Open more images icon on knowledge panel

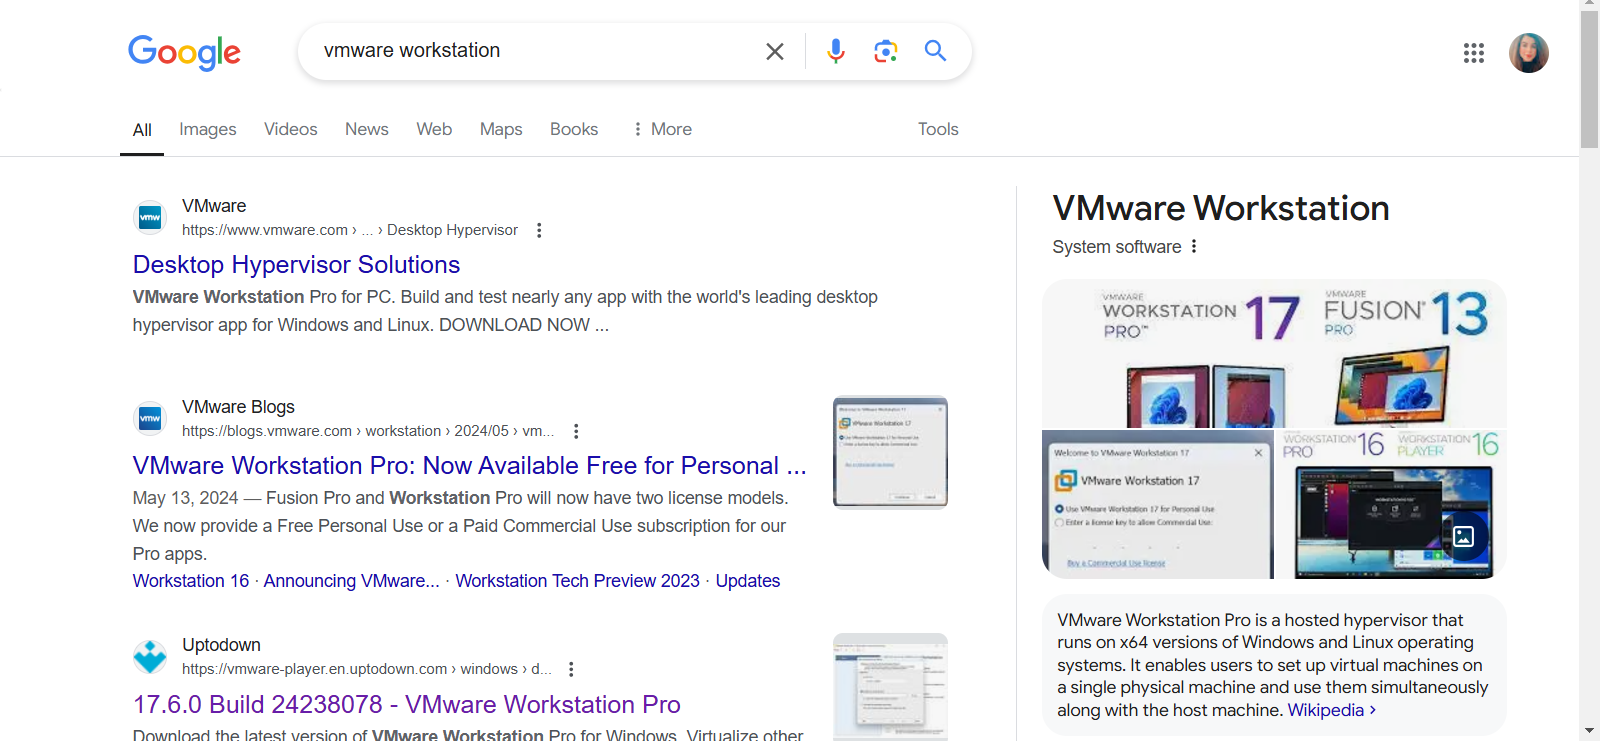[1463, 536]
